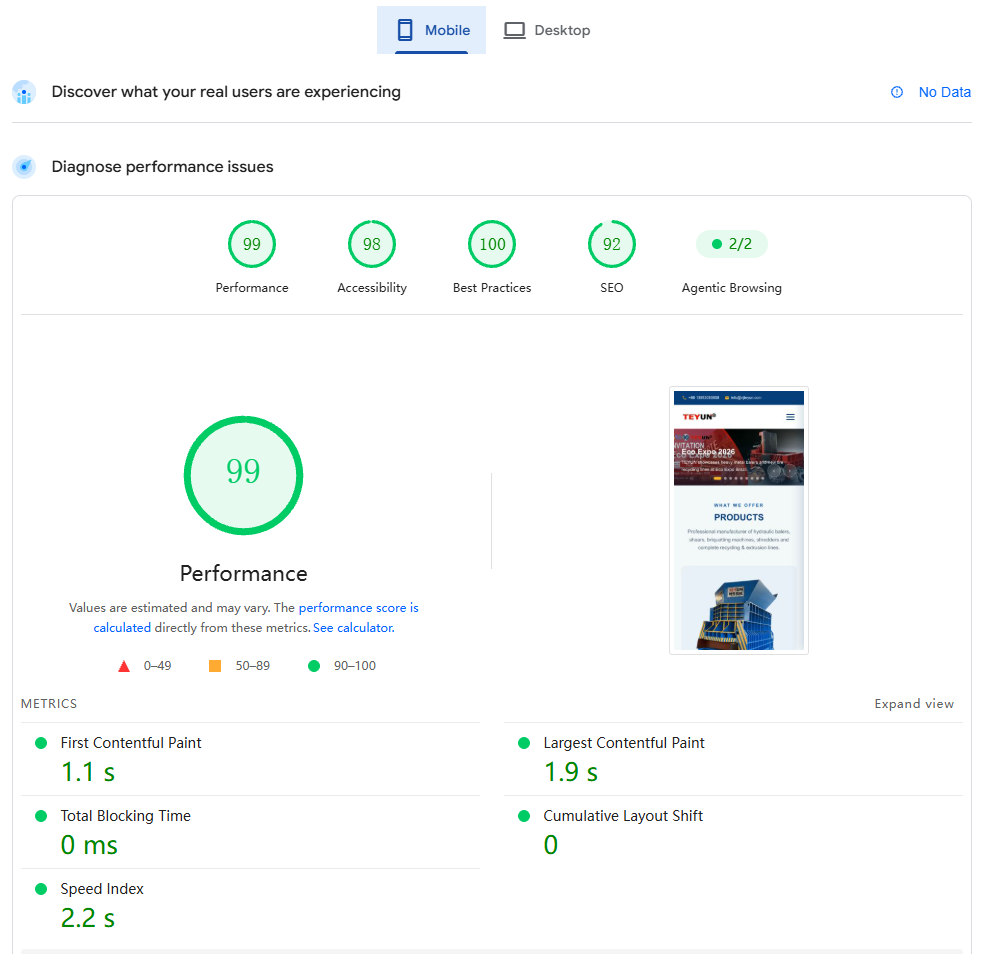Click the desktop monitor icon
The height and width of the screenshot is (954, 982).
coord(514,30)
